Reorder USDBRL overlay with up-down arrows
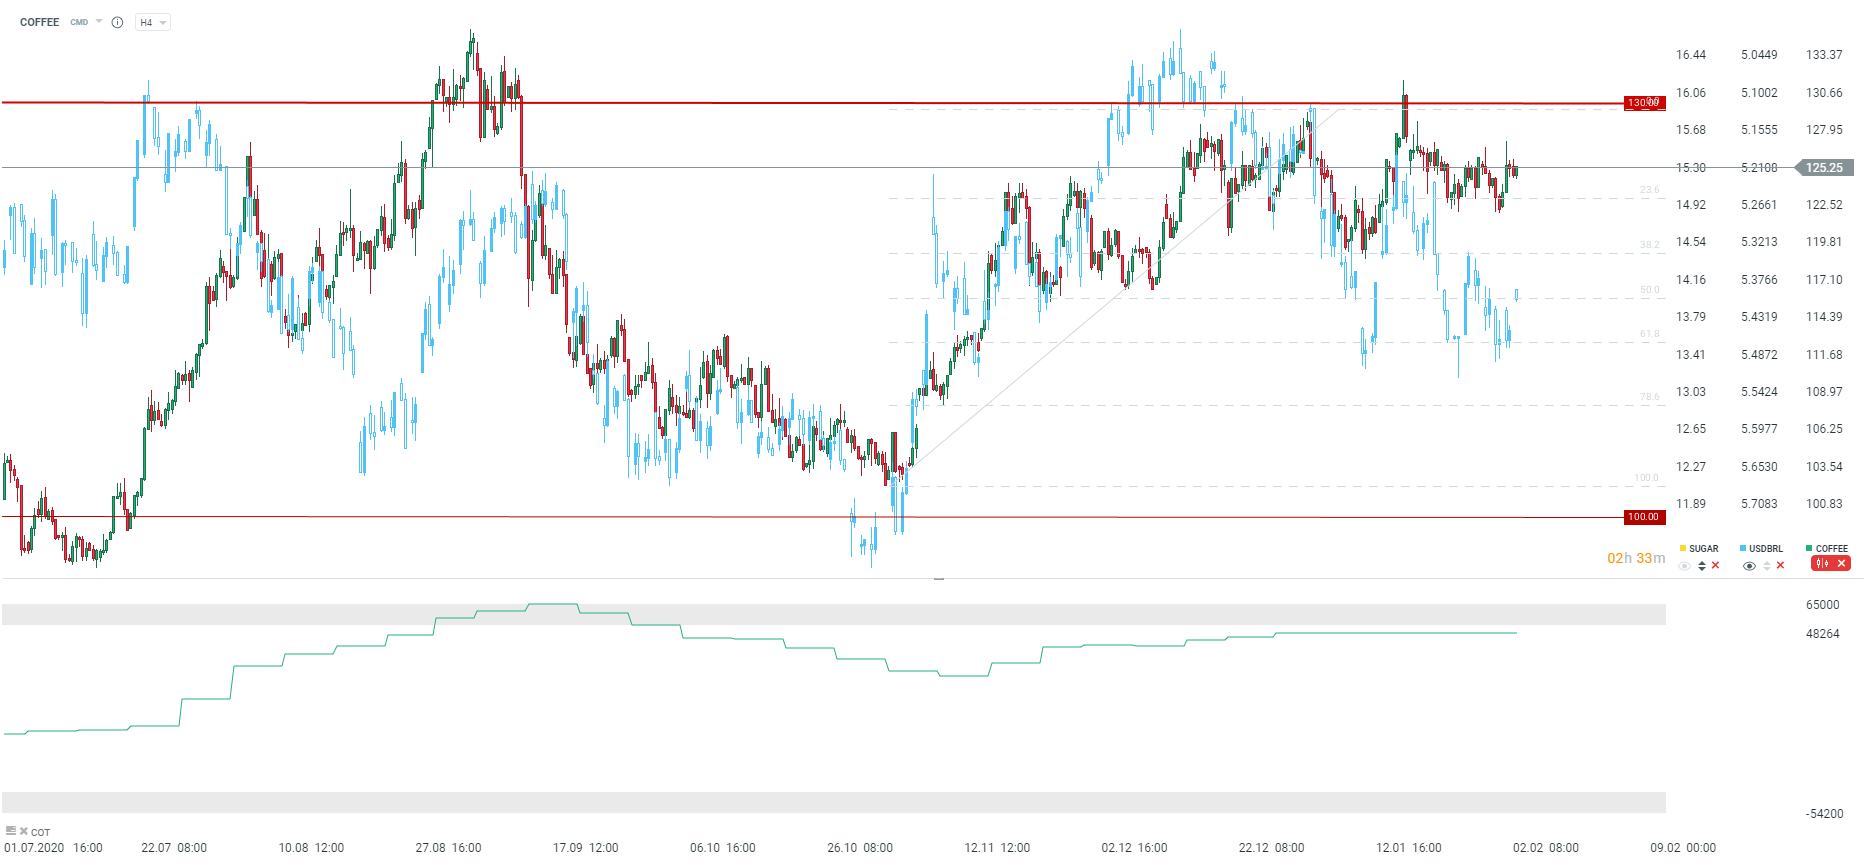The width and height of the screenshot is (1866, 865). coord(1767,566)
